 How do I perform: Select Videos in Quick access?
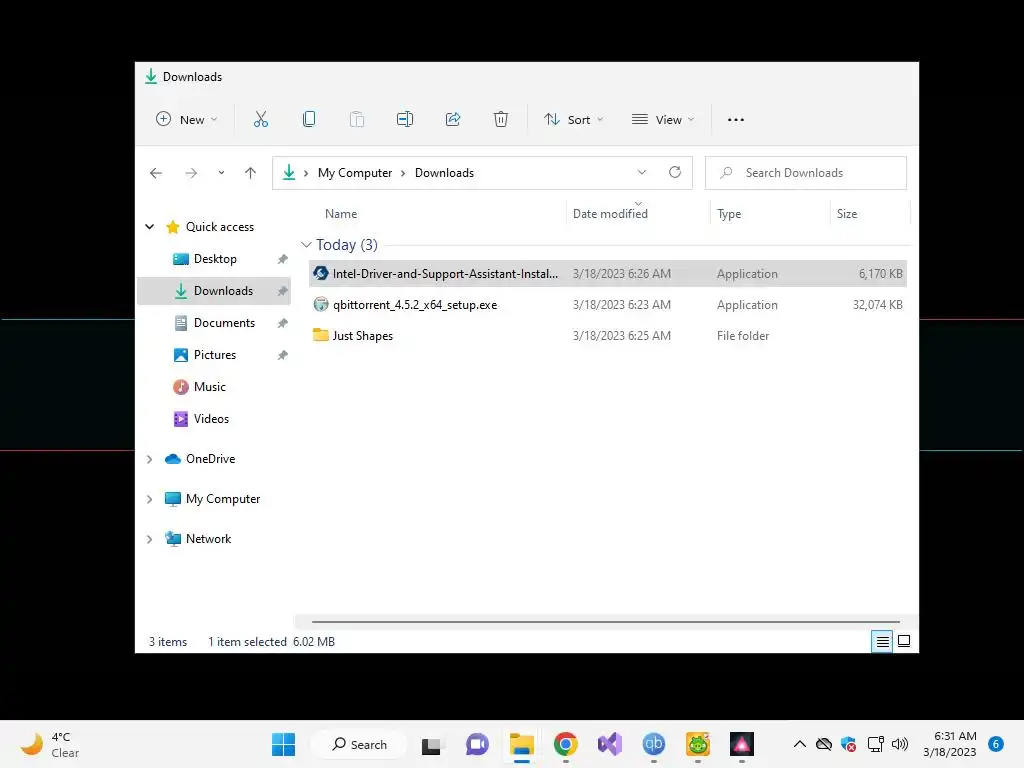(214, 419)
